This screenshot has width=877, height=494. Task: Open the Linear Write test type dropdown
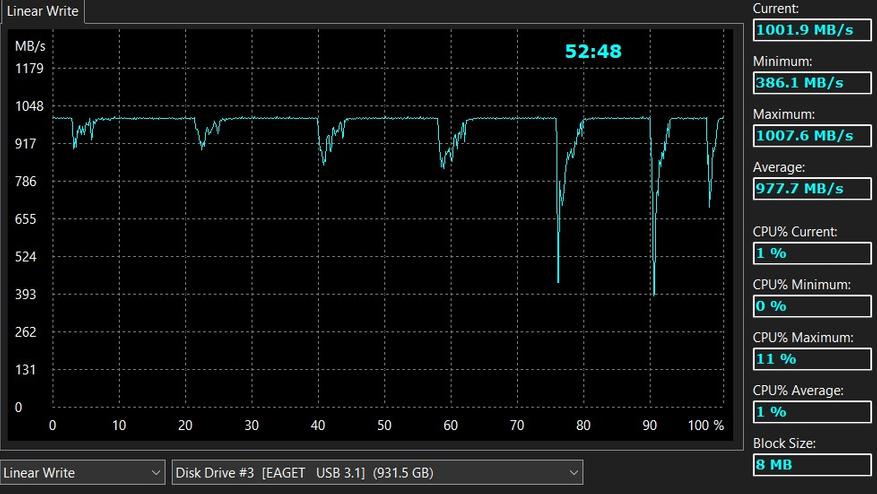[x=83, y=473]
